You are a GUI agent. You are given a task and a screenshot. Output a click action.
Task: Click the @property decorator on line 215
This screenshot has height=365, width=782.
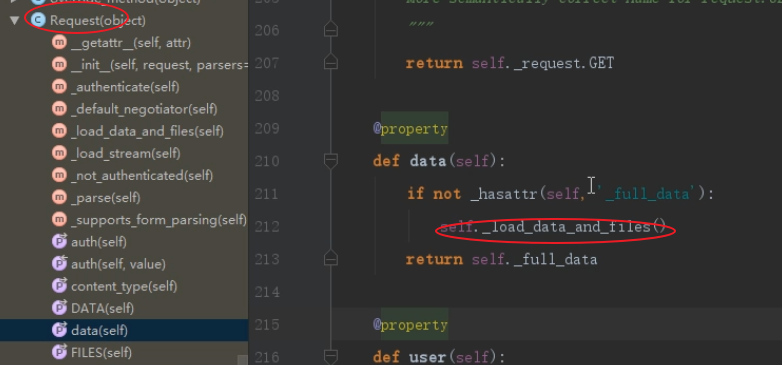[x=410, y=325]
